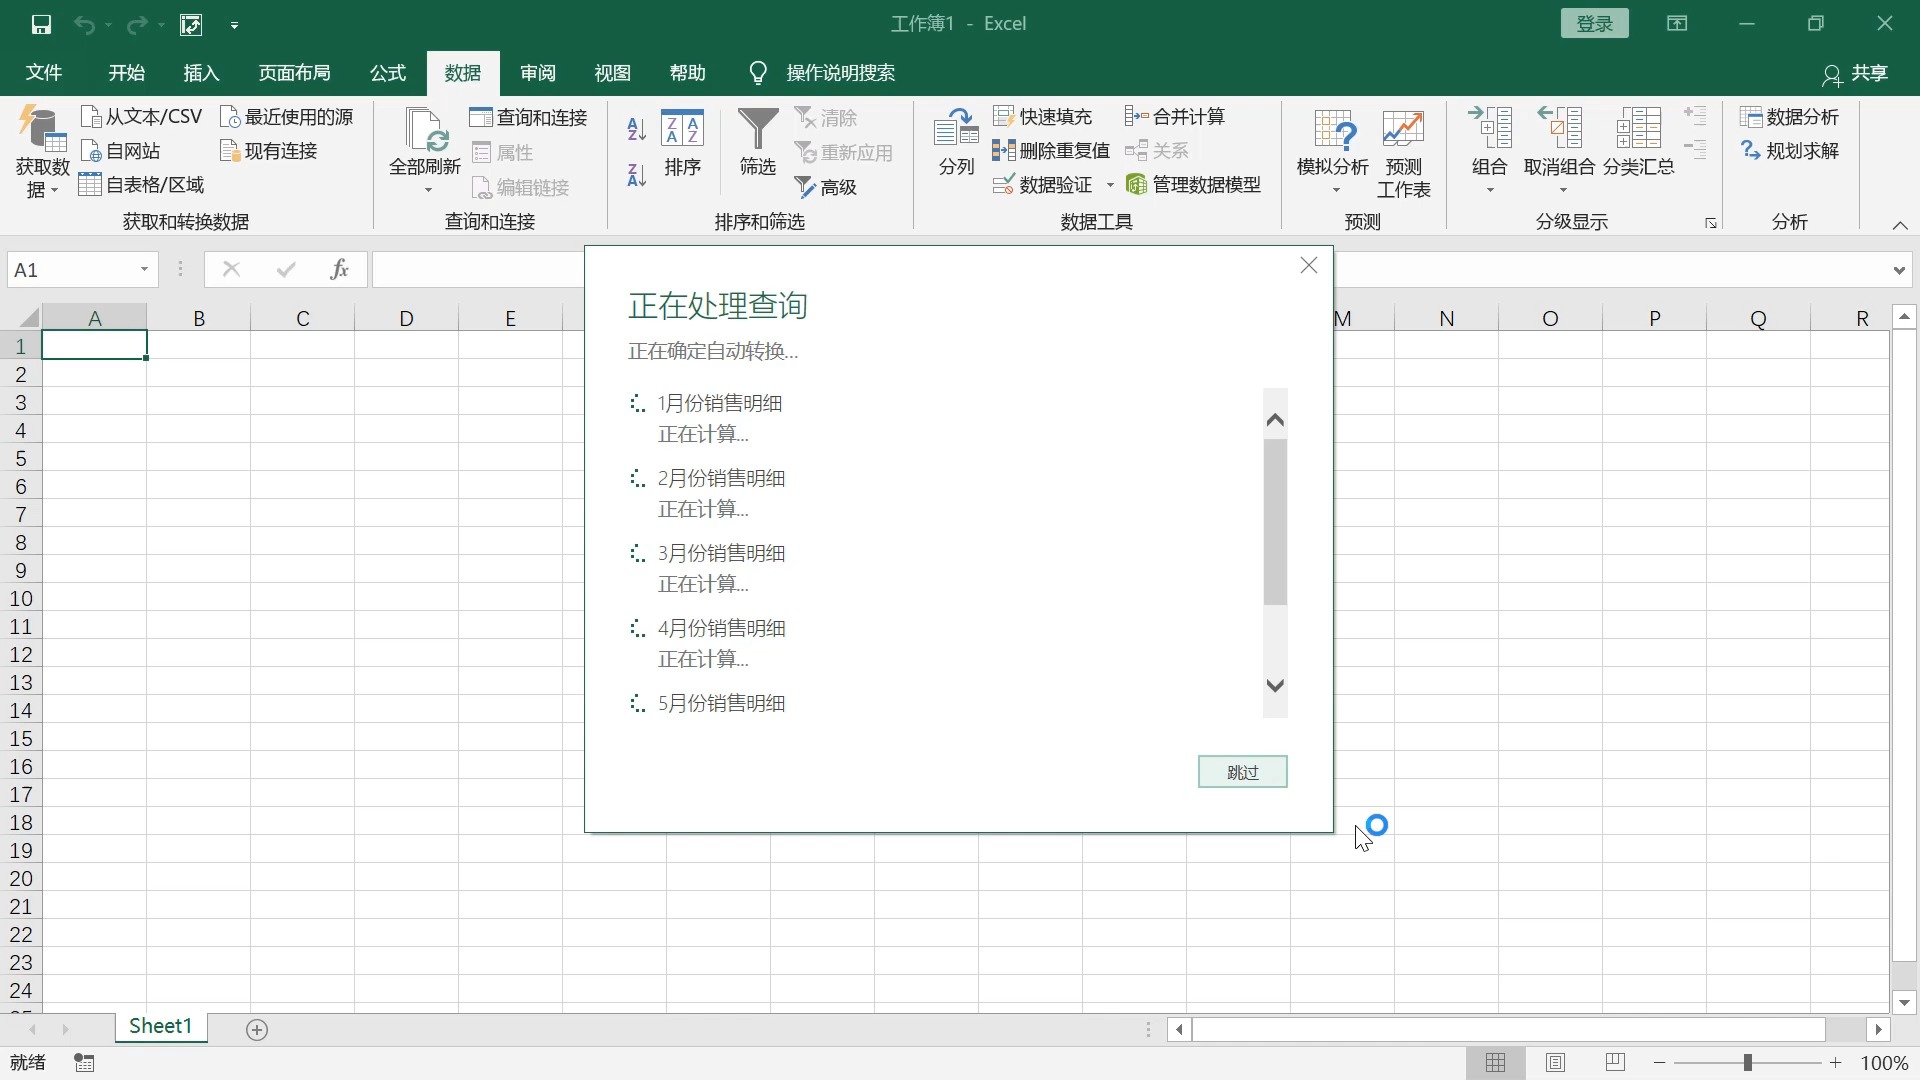Click the Save icon on Quick Access Toolbar
The image size is (1920, 1080).
click(41, 24)
